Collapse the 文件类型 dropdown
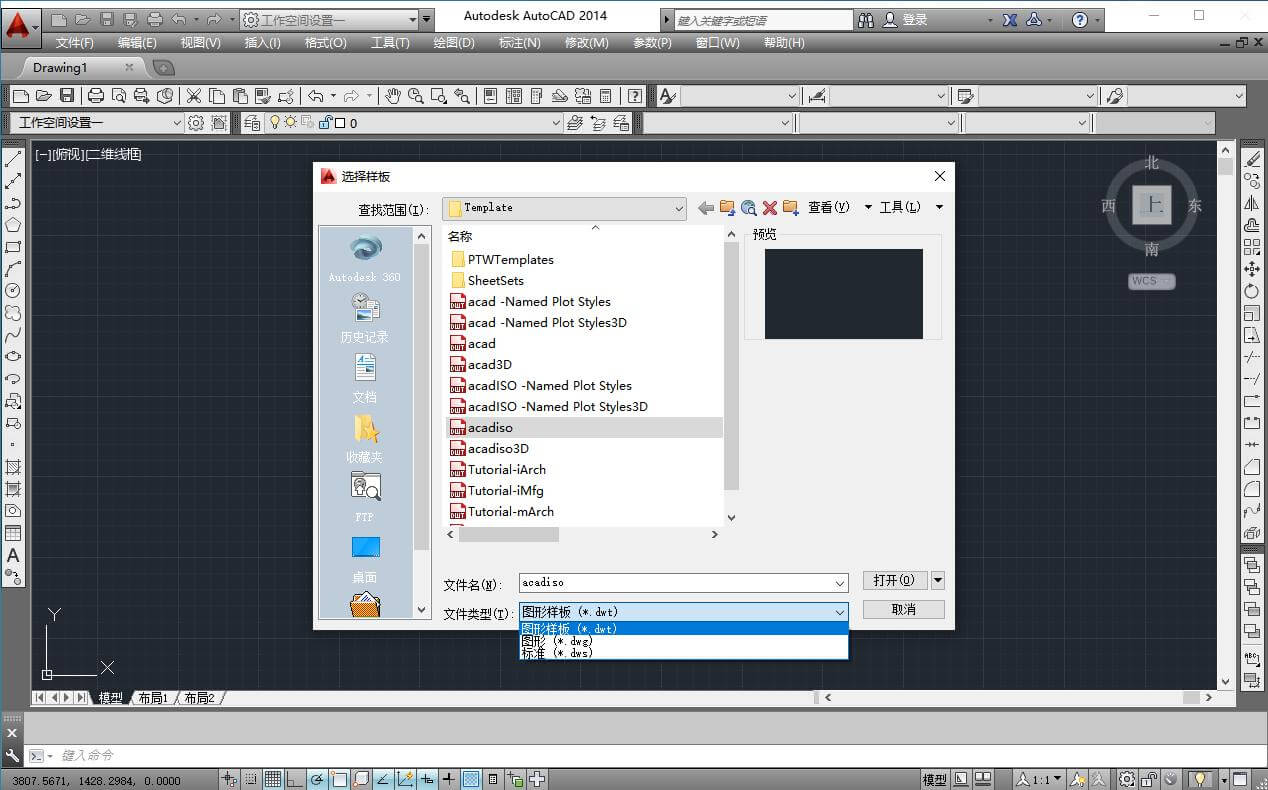The width and height of the screenshot is (1268, 790). pyautogui.click(x=840, y=612)
